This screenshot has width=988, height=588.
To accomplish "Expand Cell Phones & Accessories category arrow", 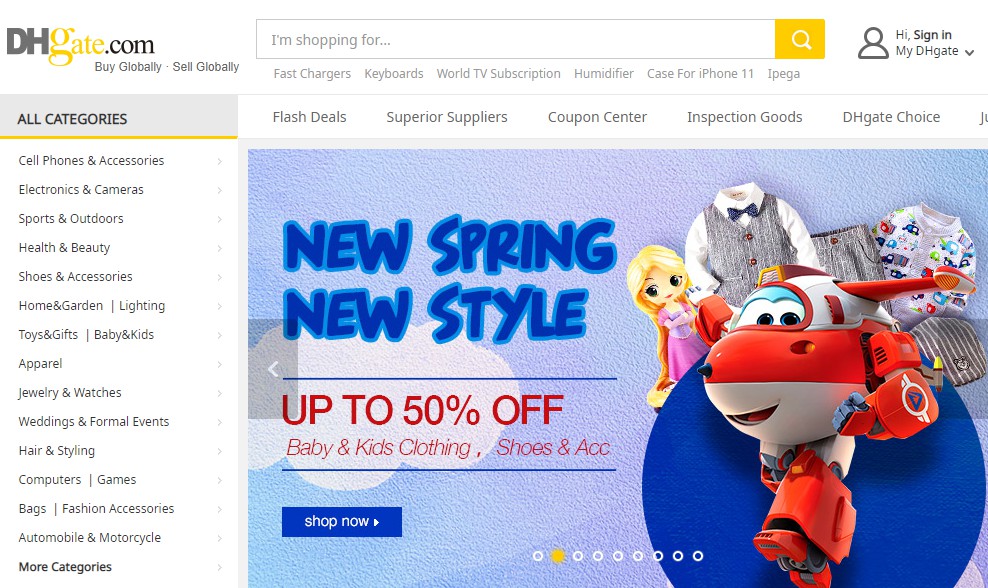I will point(220,161).
